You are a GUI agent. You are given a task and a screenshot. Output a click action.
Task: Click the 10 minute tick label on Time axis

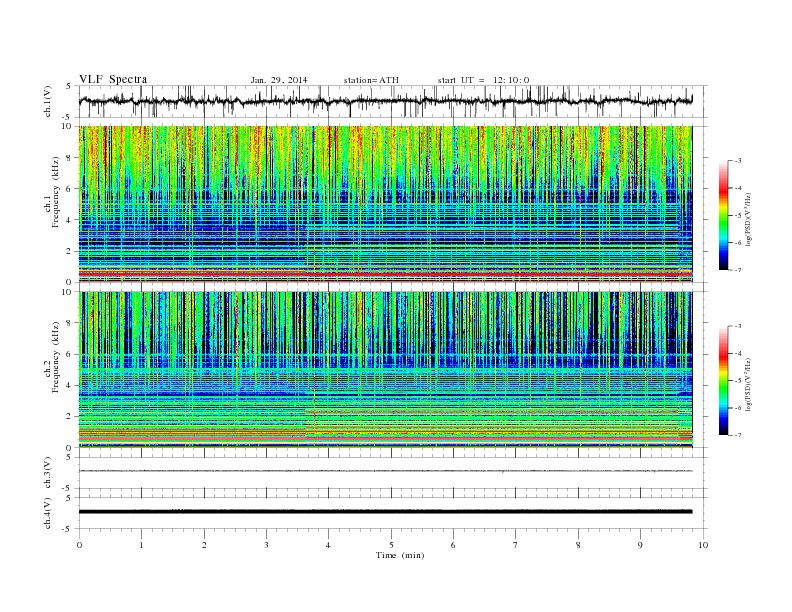703,545
